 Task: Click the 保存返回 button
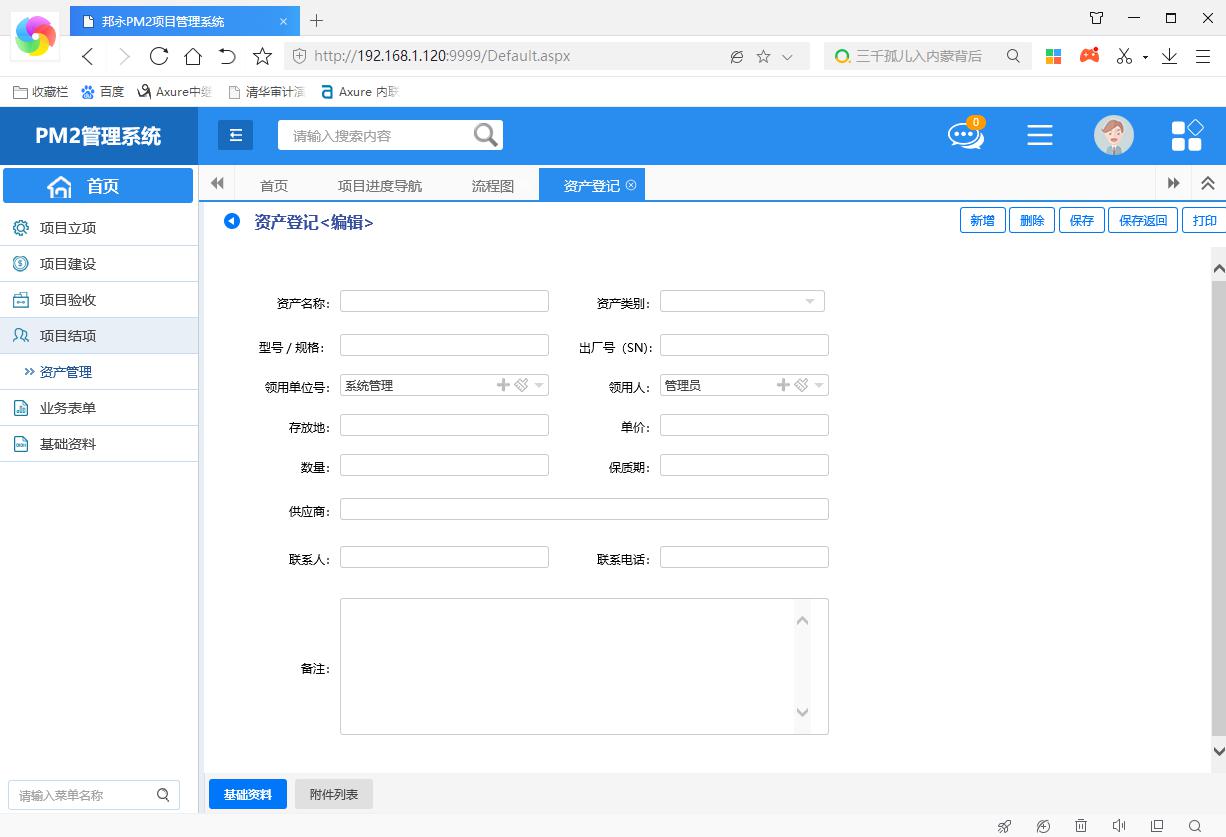1142,221
